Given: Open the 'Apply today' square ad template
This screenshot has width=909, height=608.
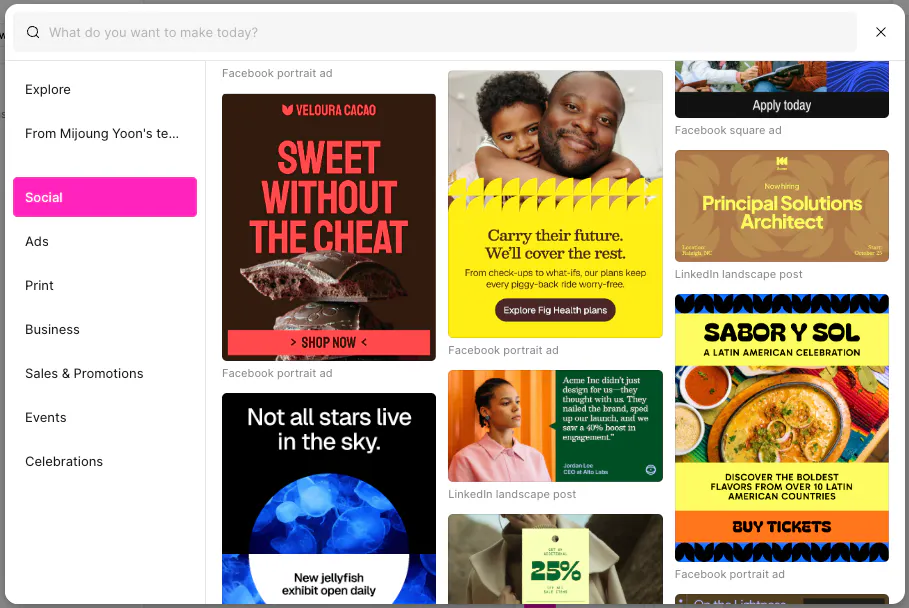Looking at the screenshot, I should coord(781,89).
